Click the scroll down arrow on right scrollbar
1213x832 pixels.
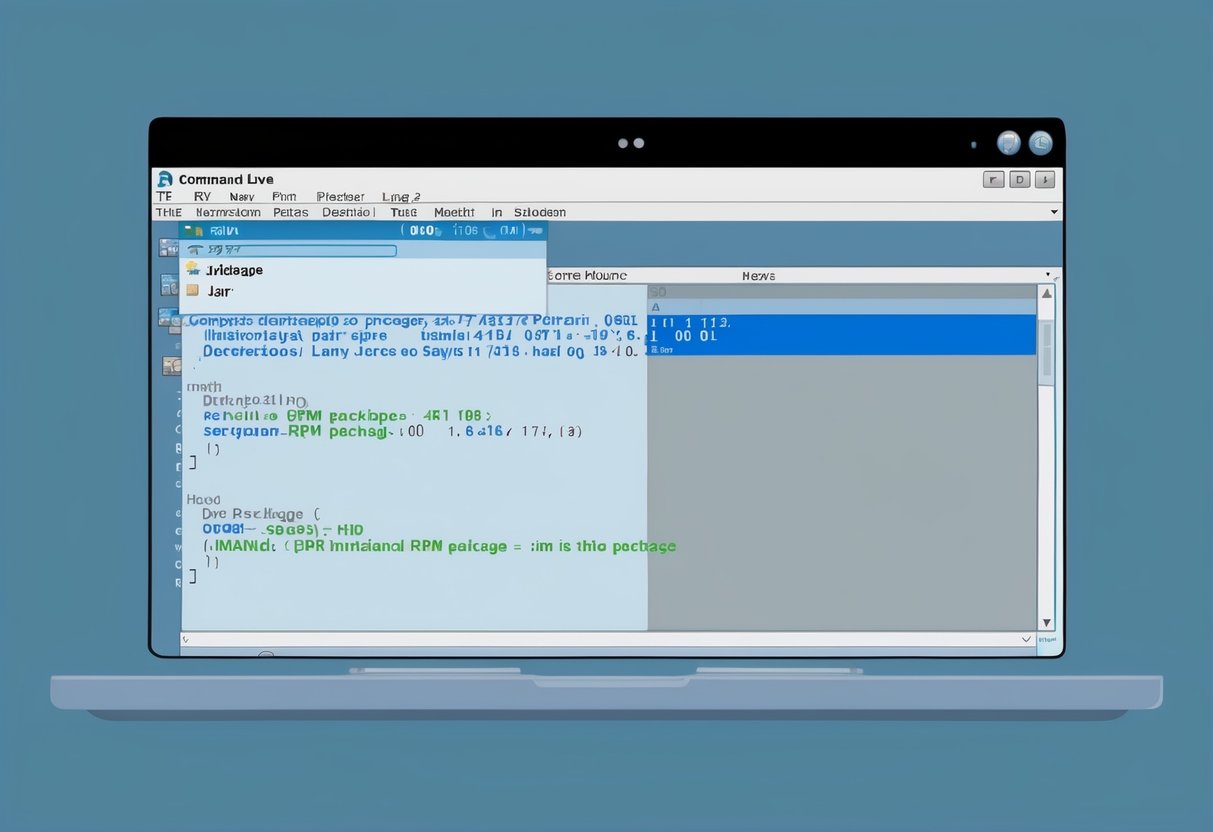(1046, 621)
